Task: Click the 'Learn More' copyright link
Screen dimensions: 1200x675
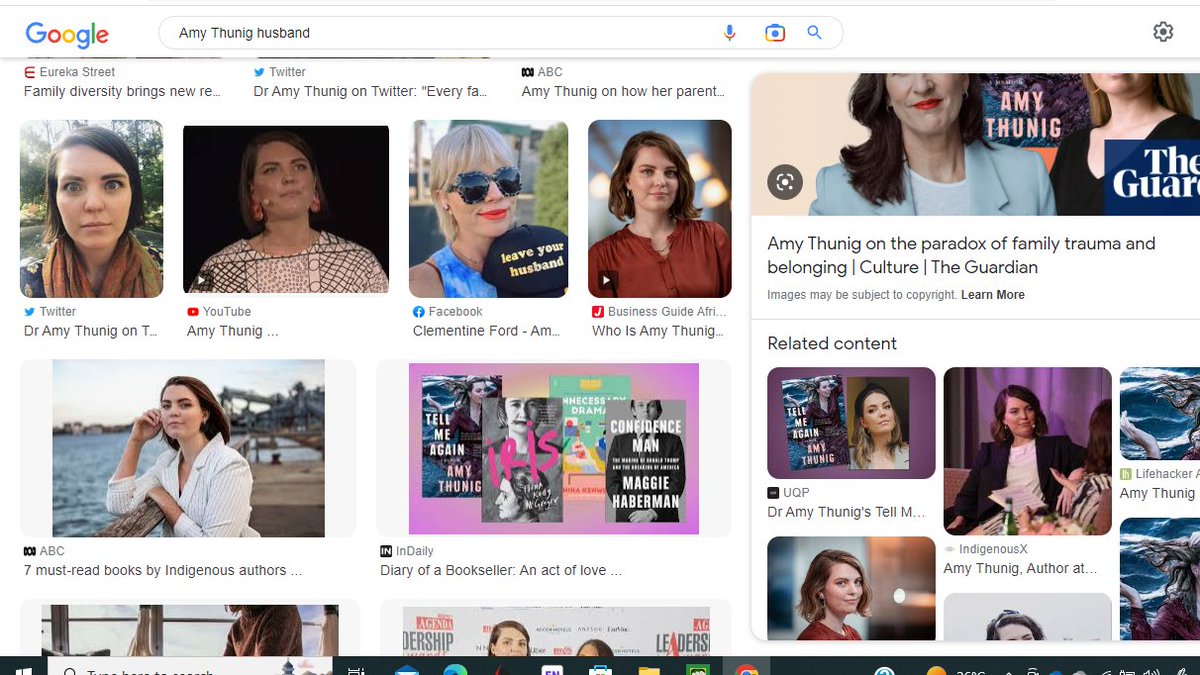Action: 993,295
